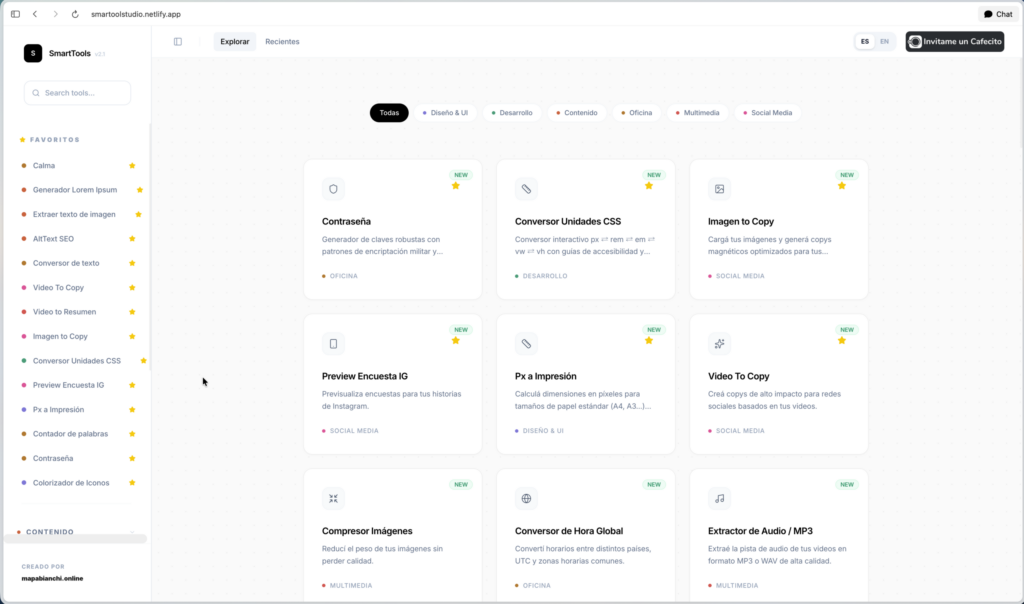Filter tools by Social Media
1024x604 pixels.
click(x=767, y=113)
